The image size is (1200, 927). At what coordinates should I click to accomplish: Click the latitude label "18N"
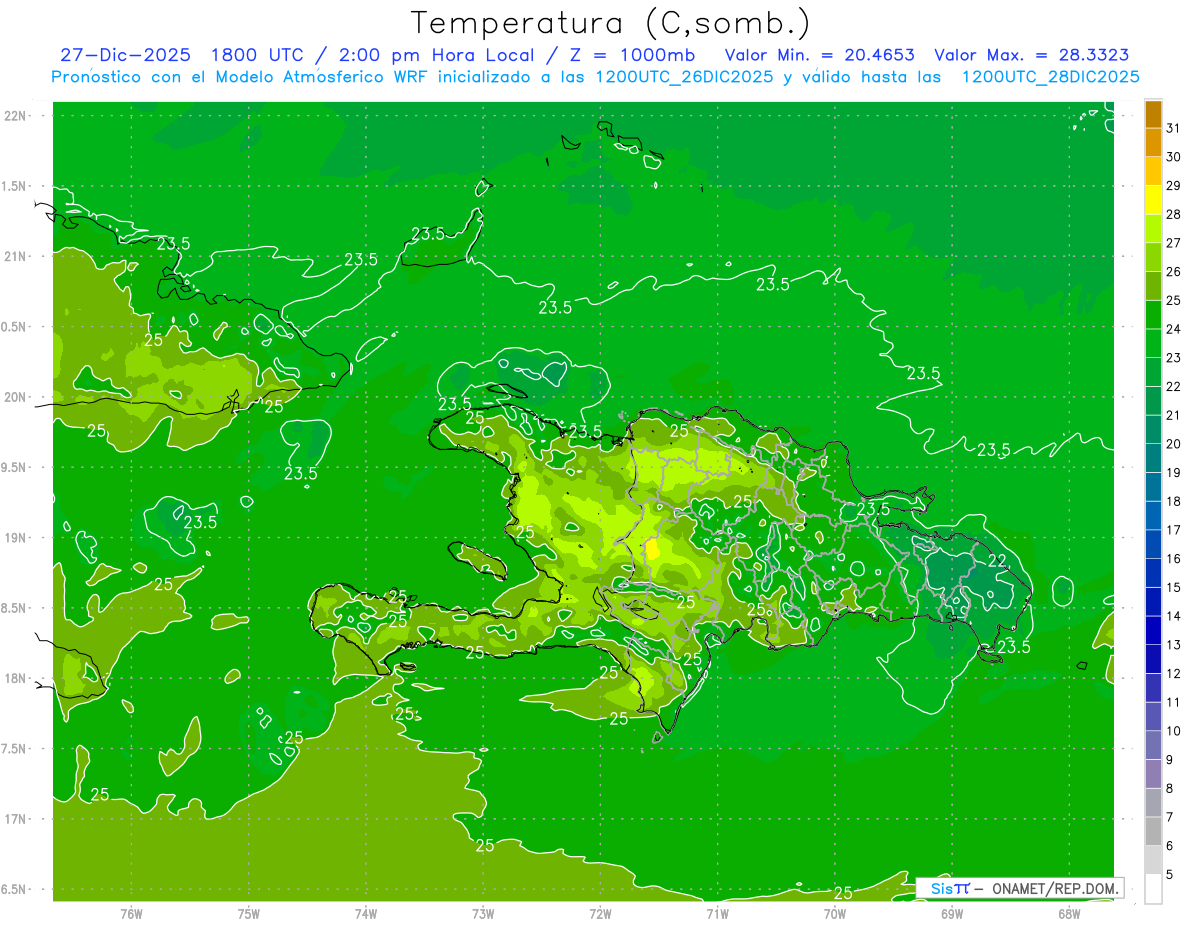(16, 678)
